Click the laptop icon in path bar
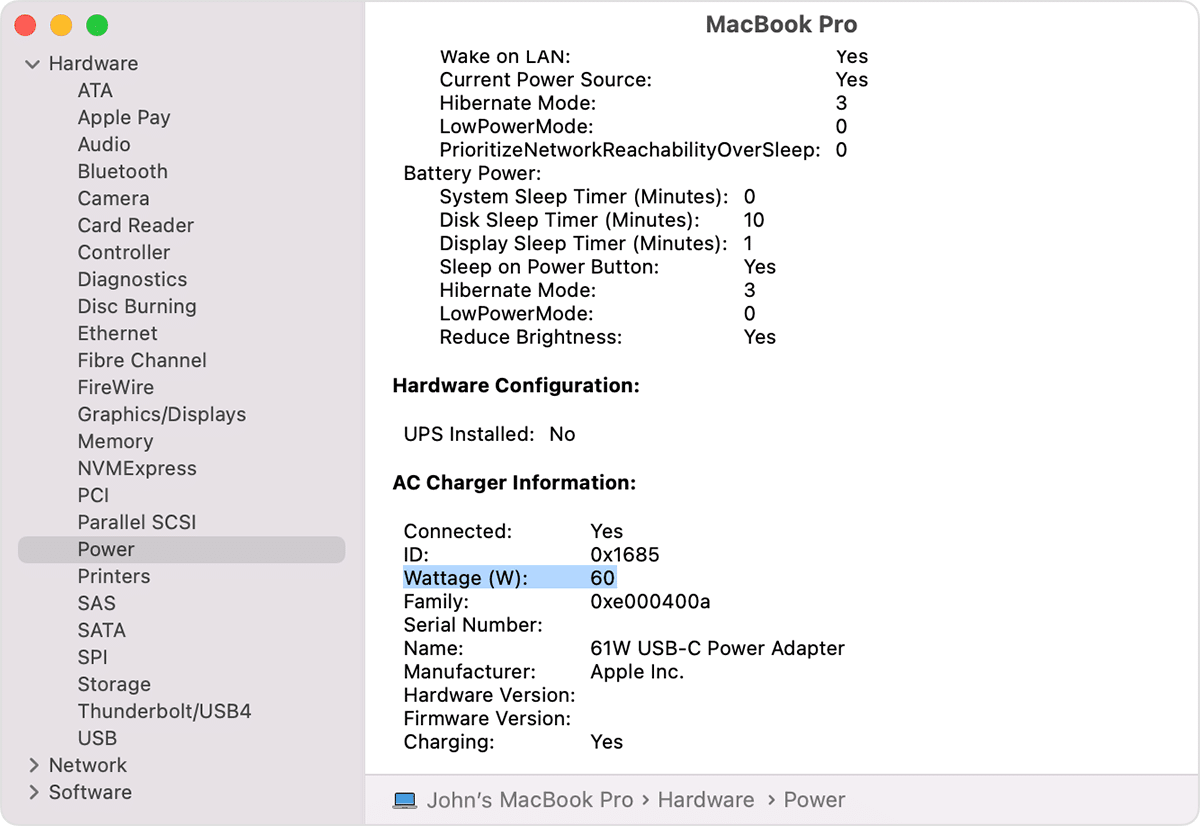Viewport: 1200px width, 826px height. tap(404, 800)
